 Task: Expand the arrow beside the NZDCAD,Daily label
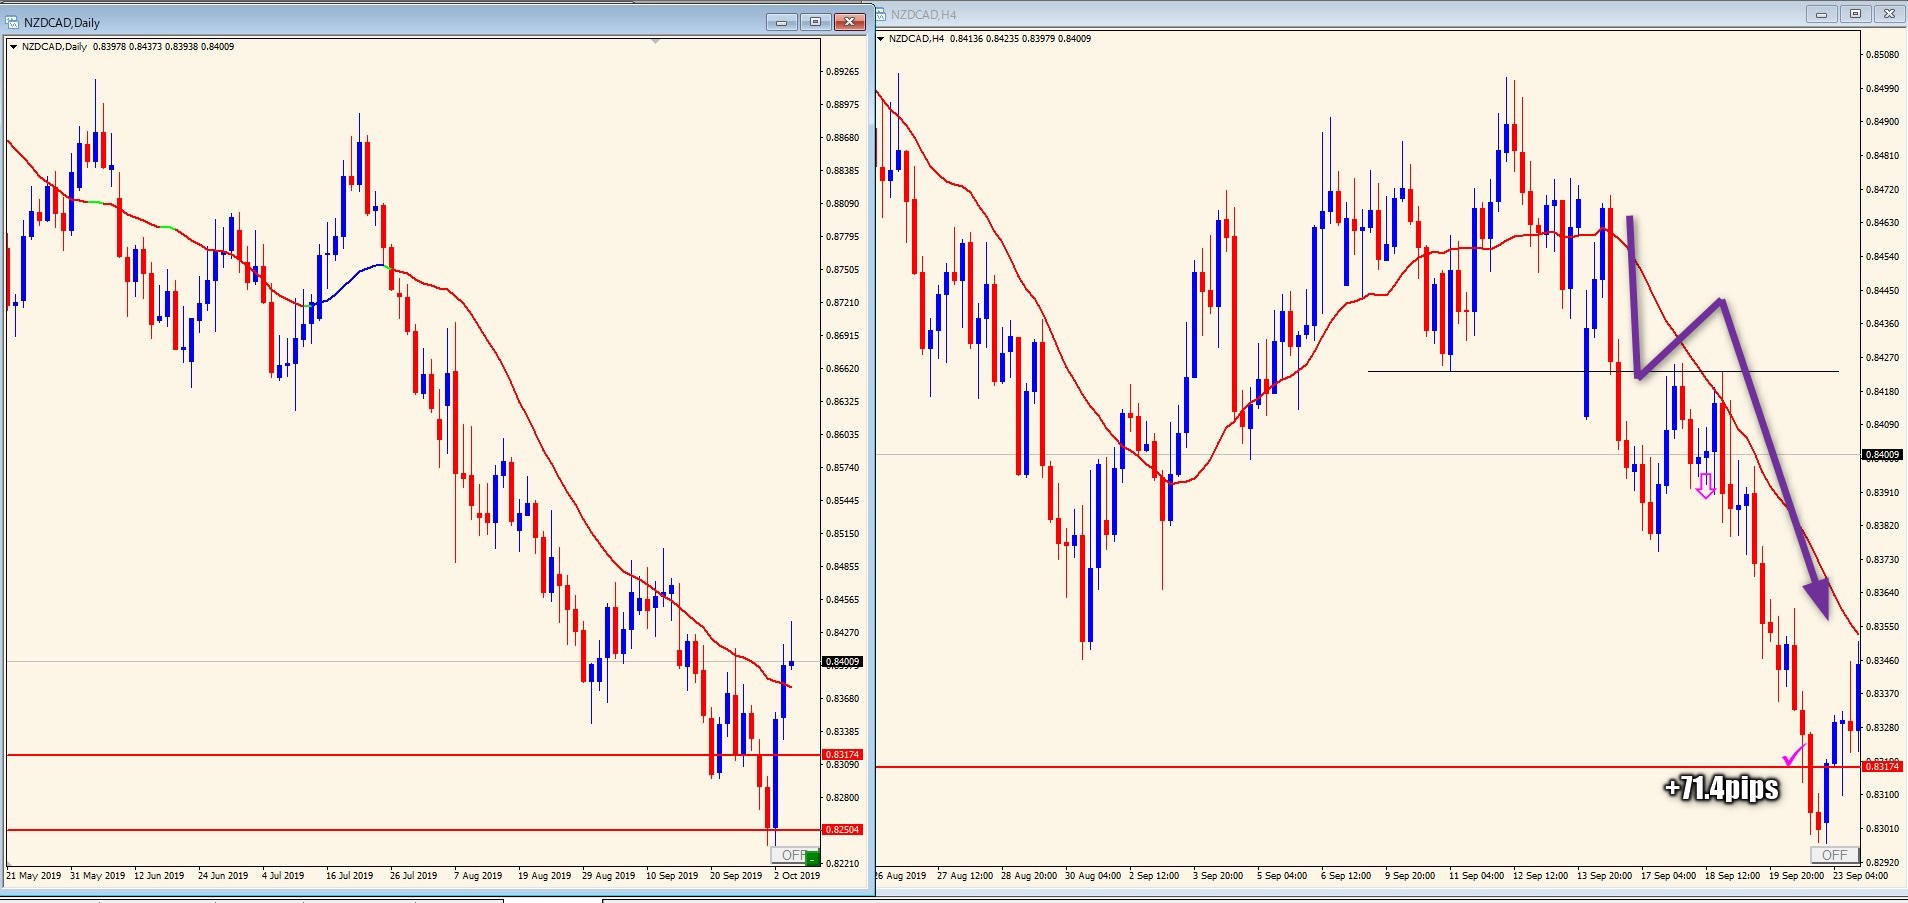pos(13,47)
